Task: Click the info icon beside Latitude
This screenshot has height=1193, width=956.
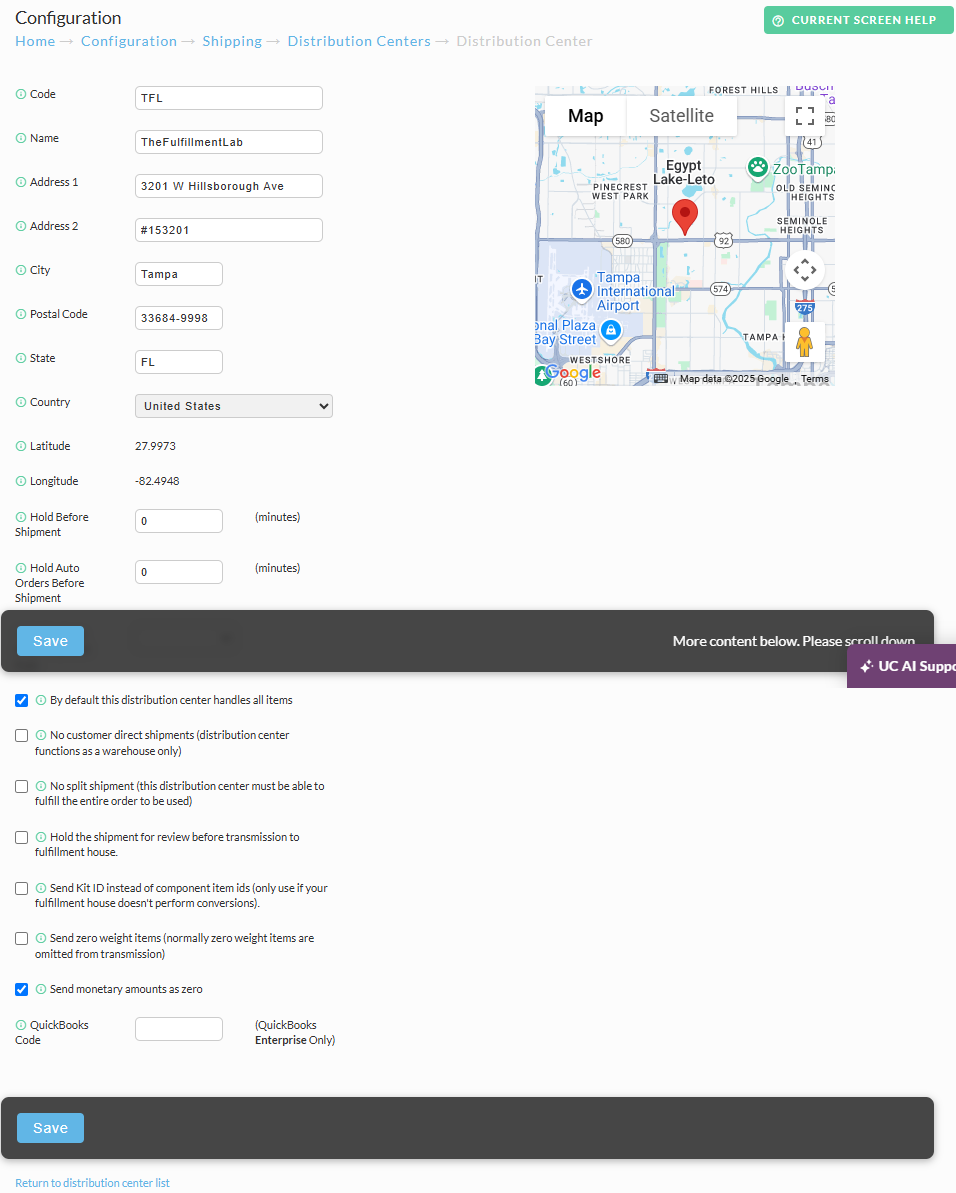Action: tap(21, 447)
